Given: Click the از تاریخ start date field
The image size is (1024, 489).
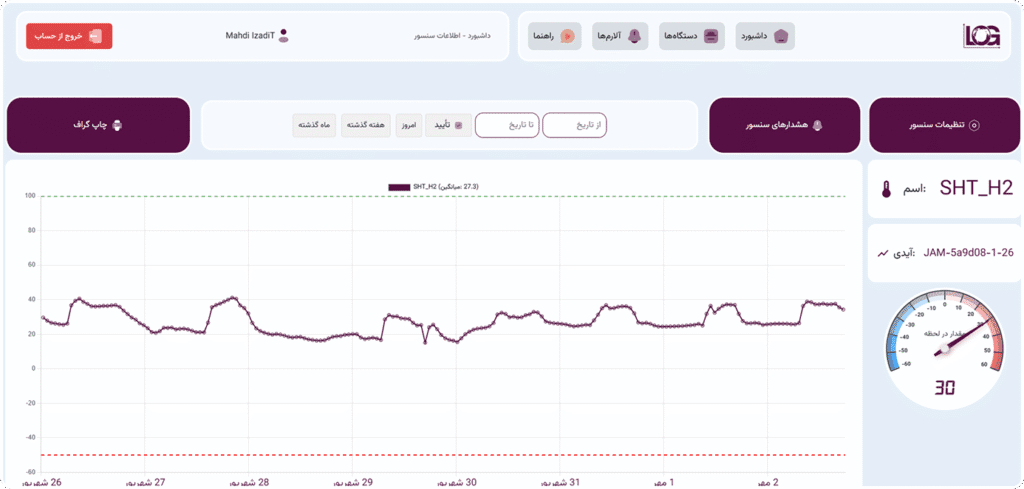Looking at the screenshot, I should click(582, 125).
